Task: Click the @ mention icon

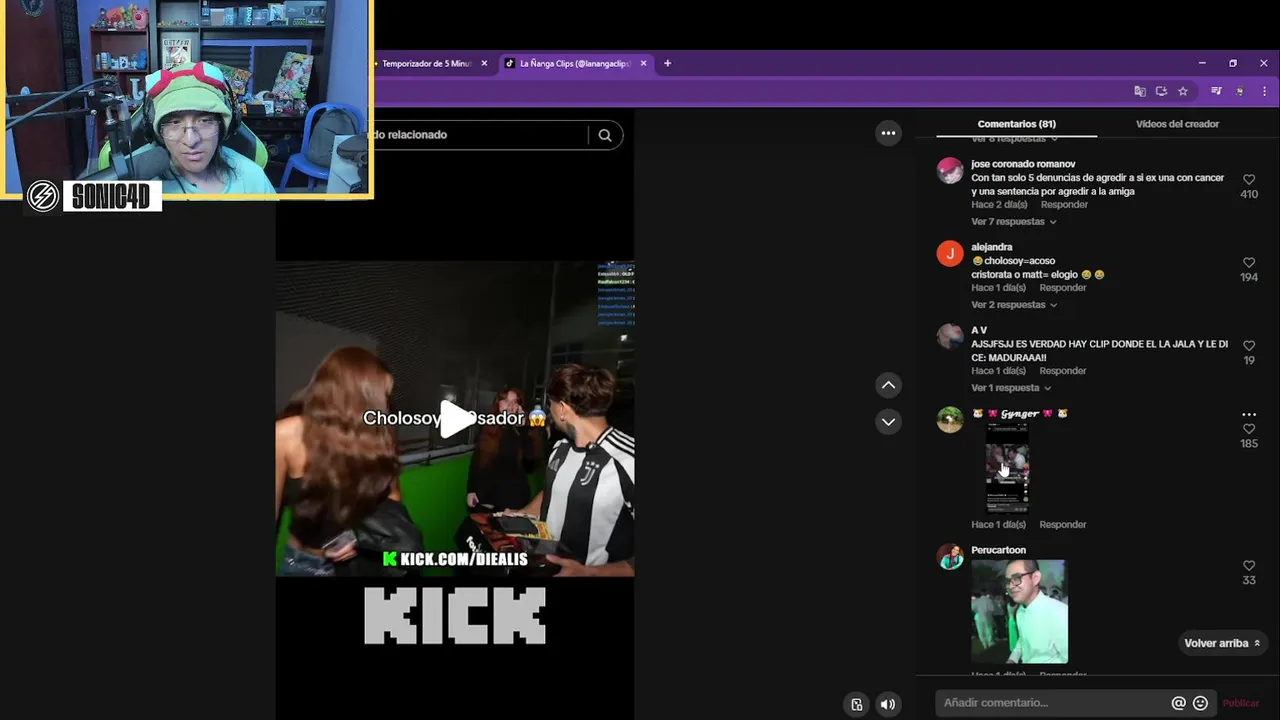Action: 1178,703
